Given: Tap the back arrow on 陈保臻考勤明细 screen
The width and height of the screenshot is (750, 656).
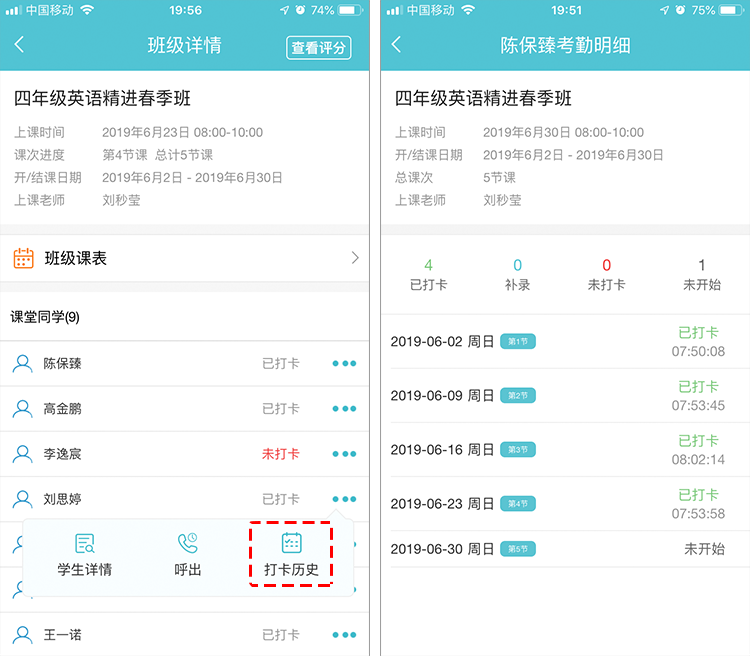Looking at the screenshot, I should [x=396, y=44].
